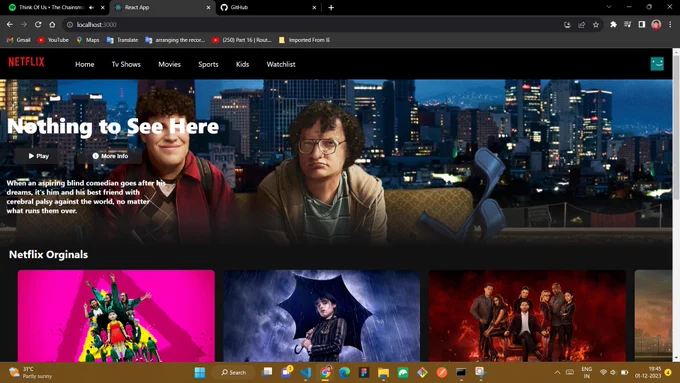Open the green profile avatar icon

[x=657, y=64]
